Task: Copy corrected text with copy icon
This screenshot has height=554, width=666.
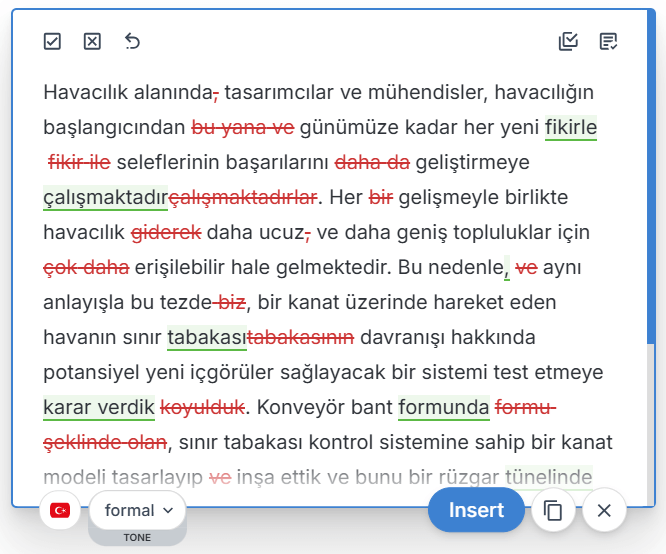Action: pyautogui.click(x=553, y=511)
